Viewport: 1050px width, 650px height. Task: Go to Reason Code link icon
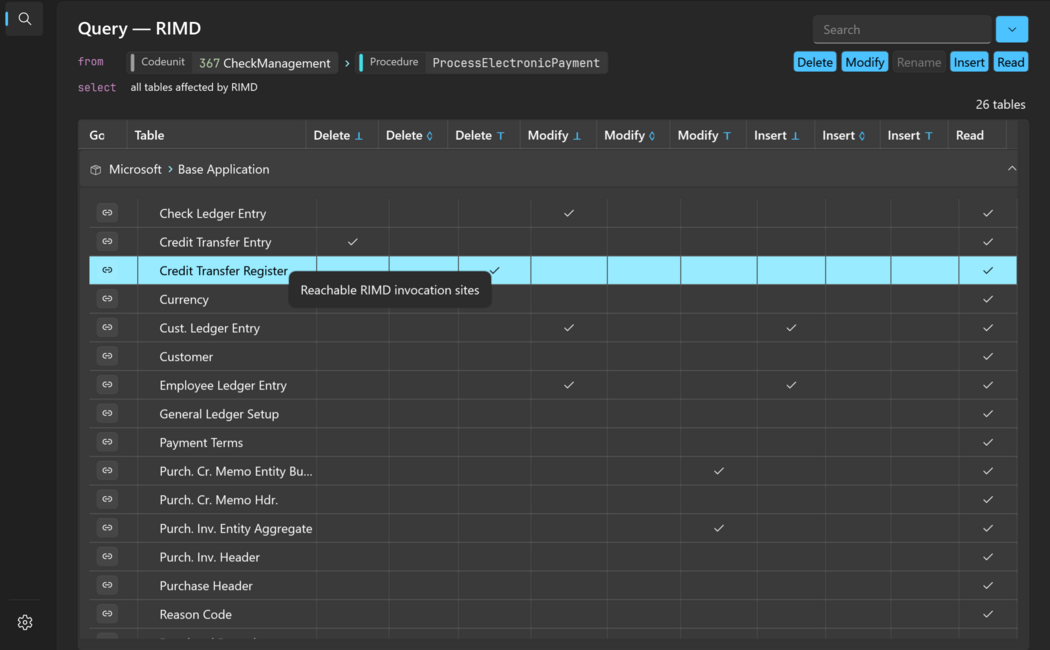click(x=107, y=614)
